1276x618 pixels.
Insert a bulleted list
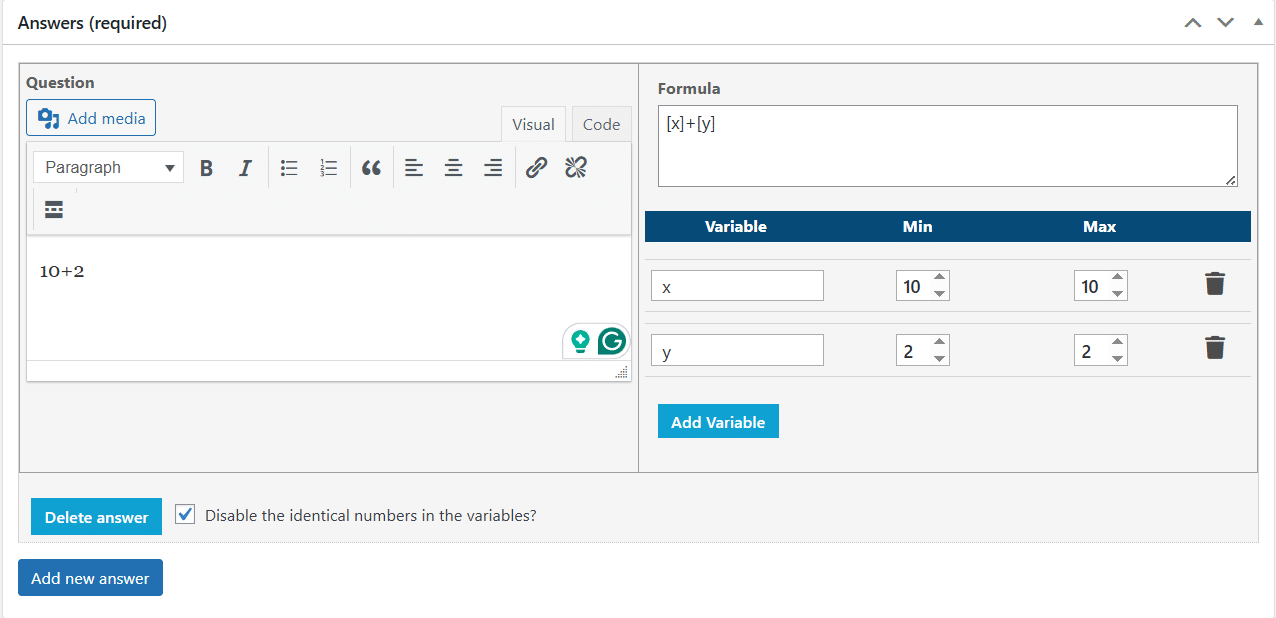(289, 168)
